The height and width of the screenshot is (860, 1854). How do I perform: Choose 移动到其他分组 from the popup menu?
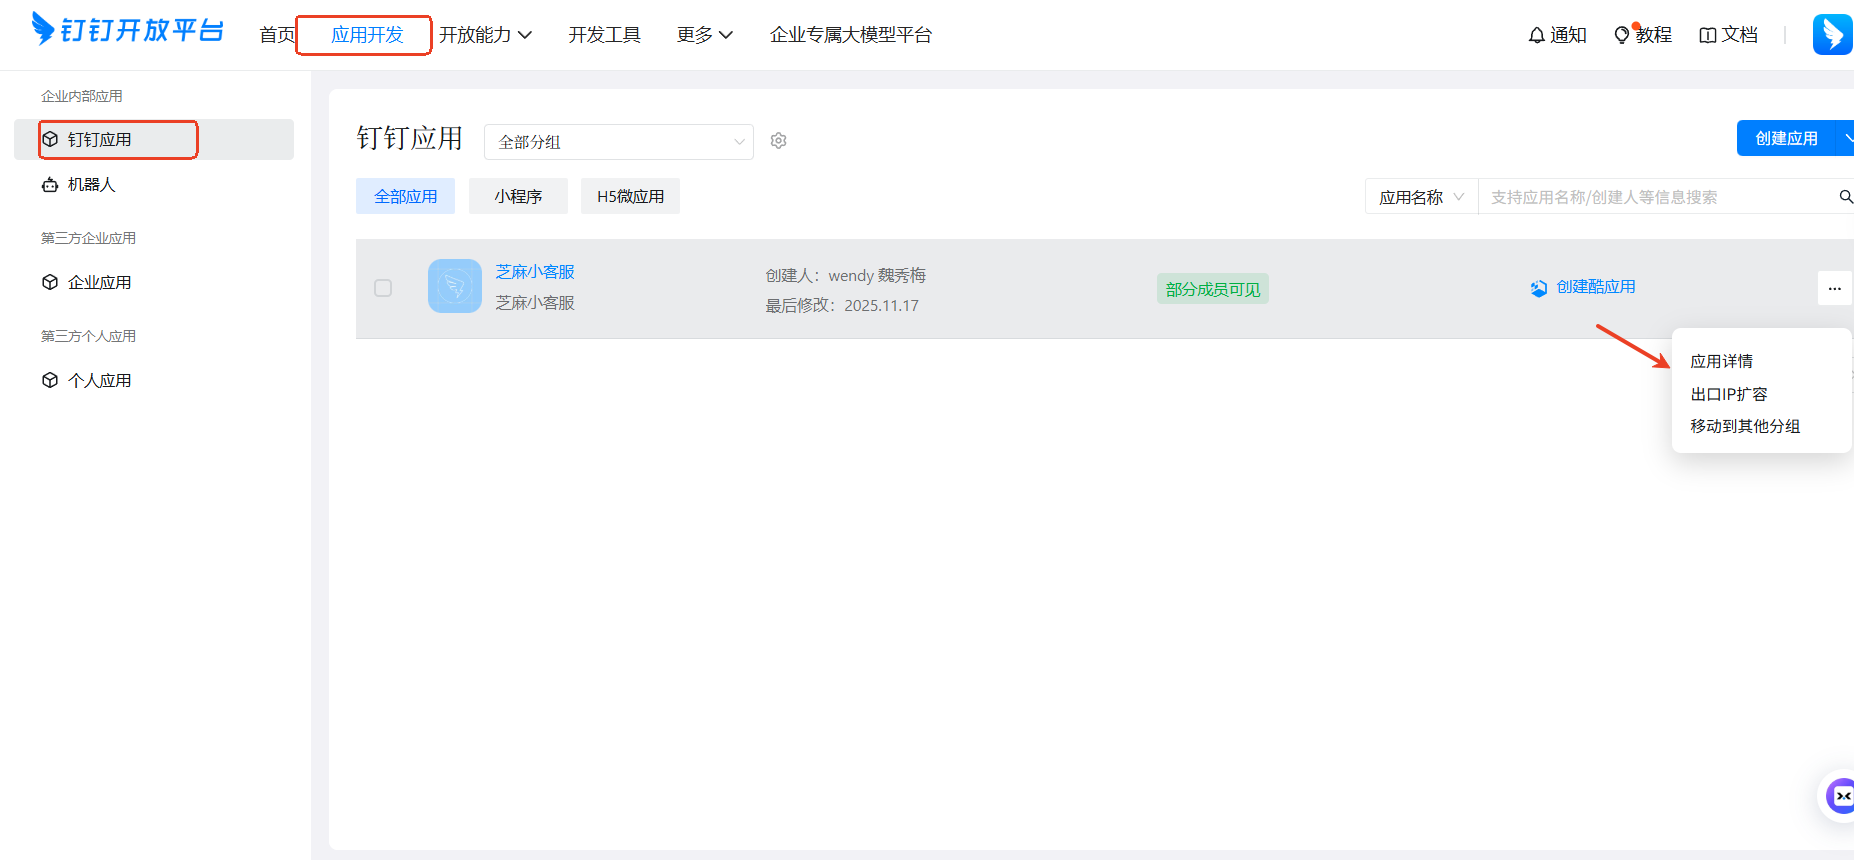tap(1745, 426)
